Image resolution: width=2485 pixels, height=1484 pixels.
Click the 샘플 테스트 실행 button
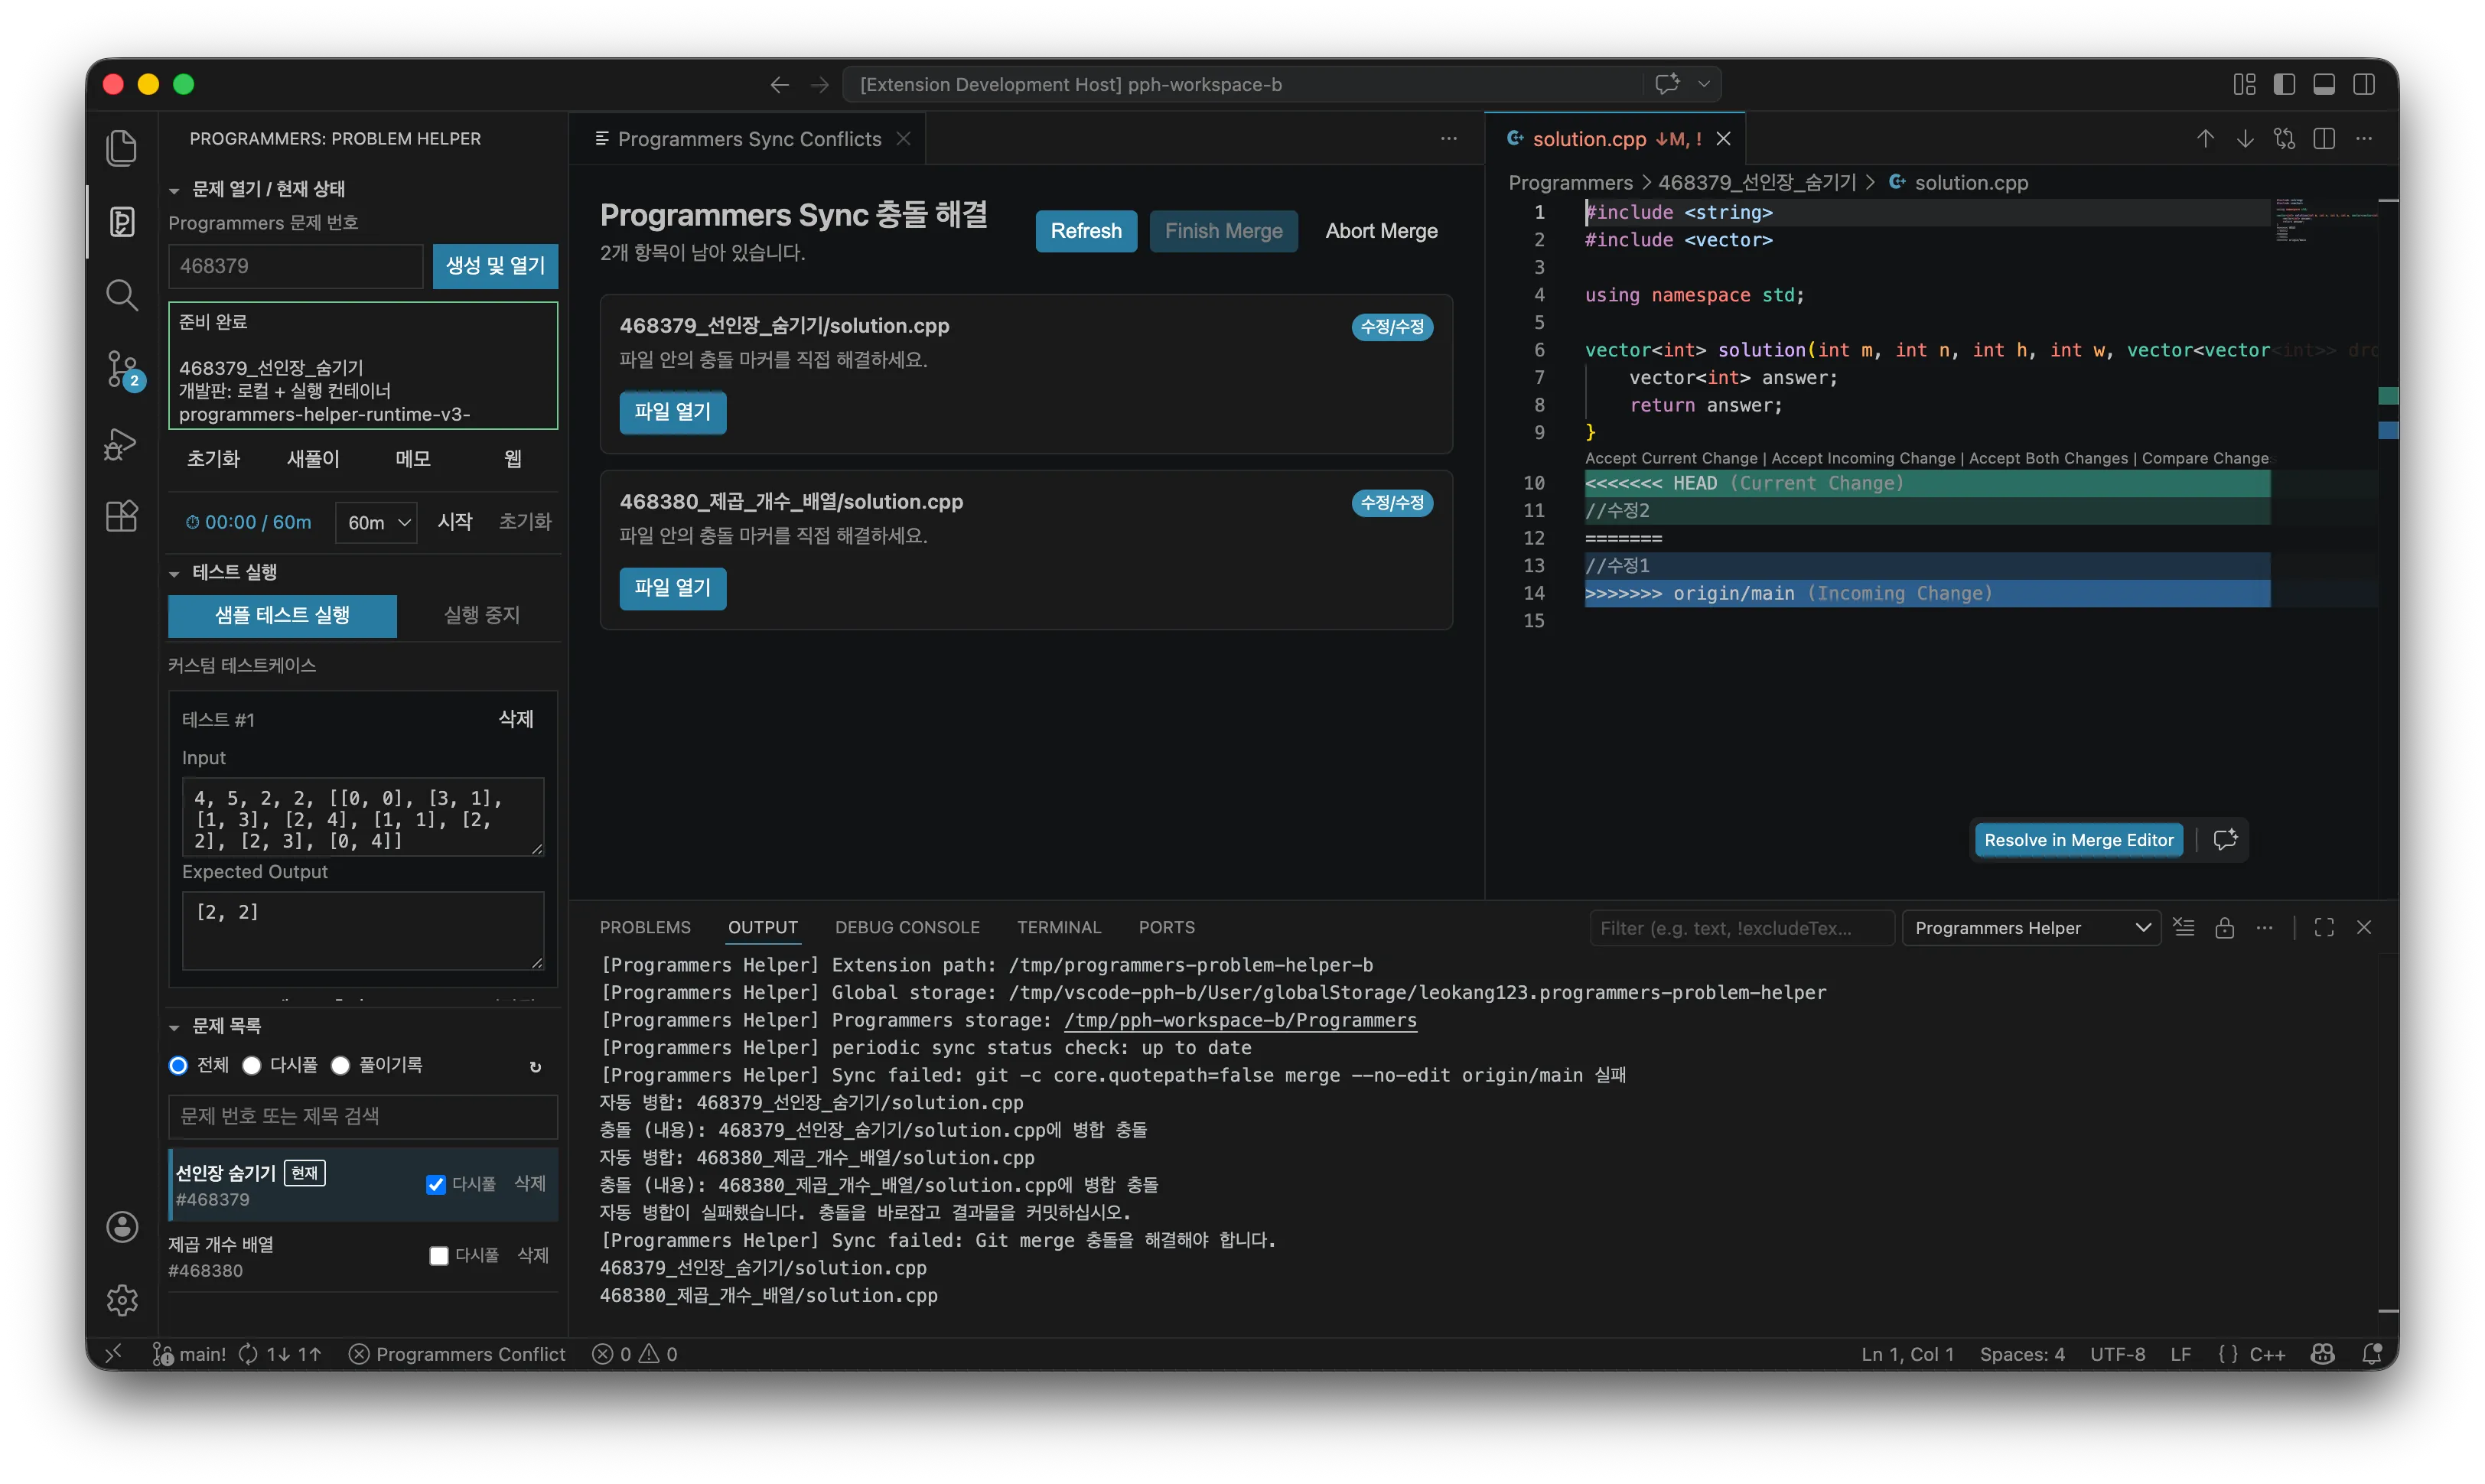coord(282,615)
